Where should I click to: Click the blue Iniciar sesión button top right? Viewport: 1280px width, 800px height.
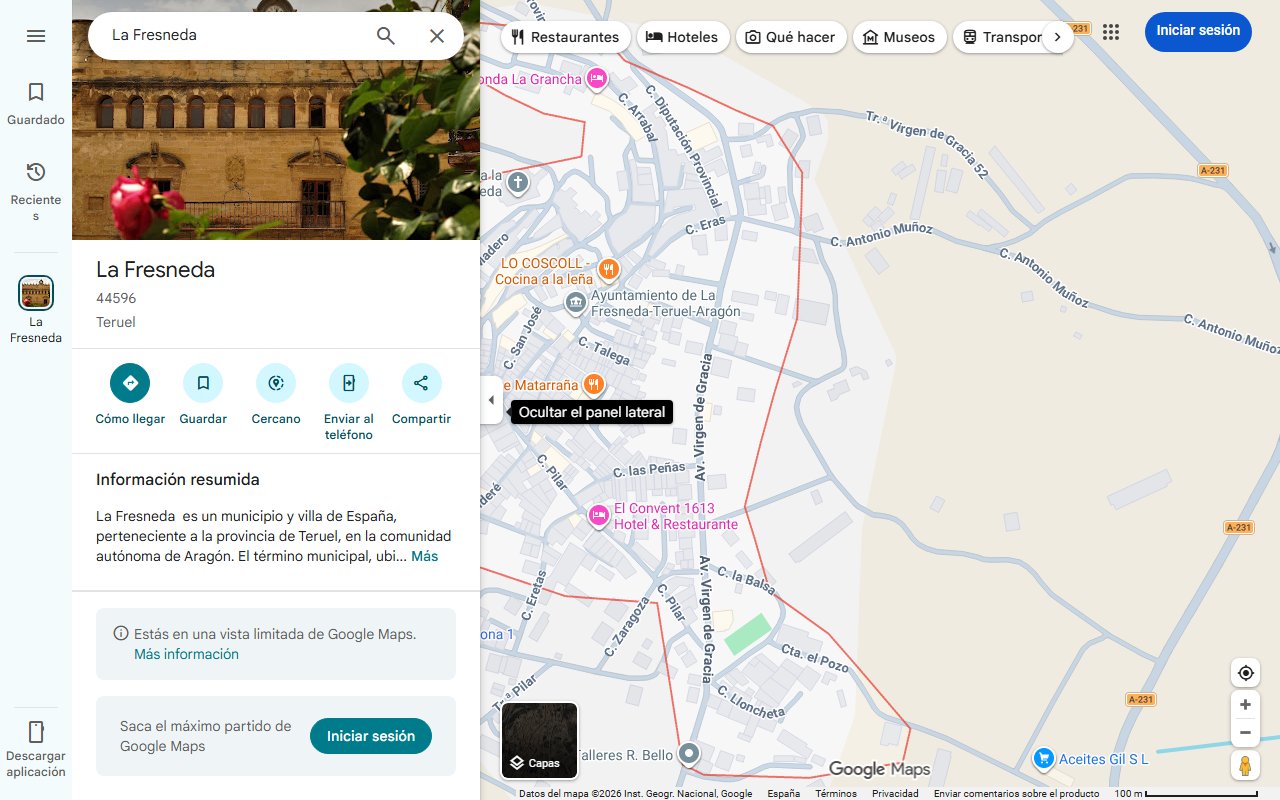point(1197,31)
